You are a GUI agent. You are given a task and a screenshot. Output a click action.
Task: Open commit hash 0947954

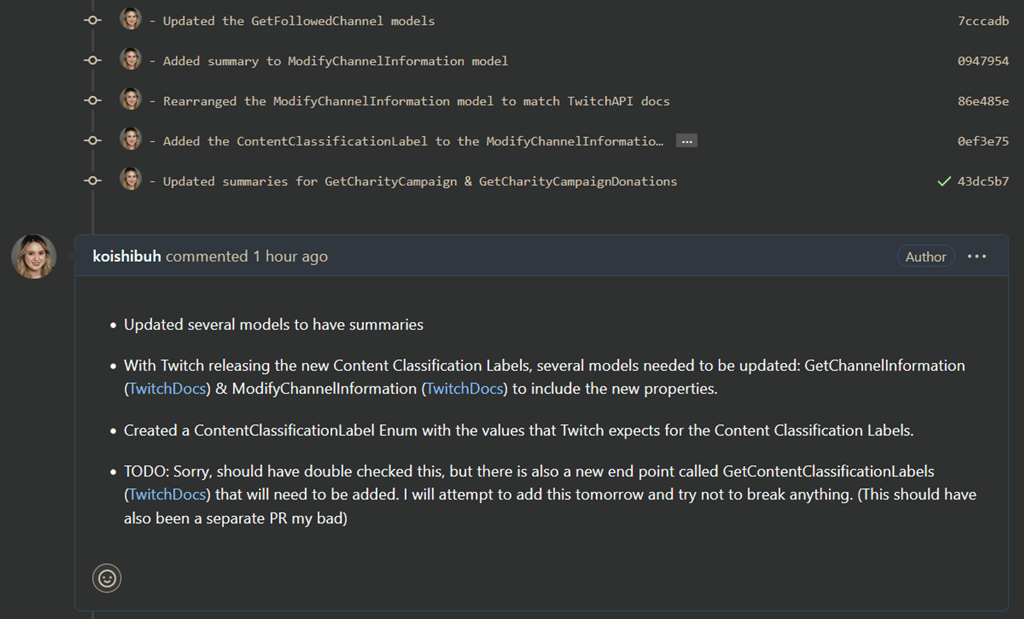pos(983,61)
